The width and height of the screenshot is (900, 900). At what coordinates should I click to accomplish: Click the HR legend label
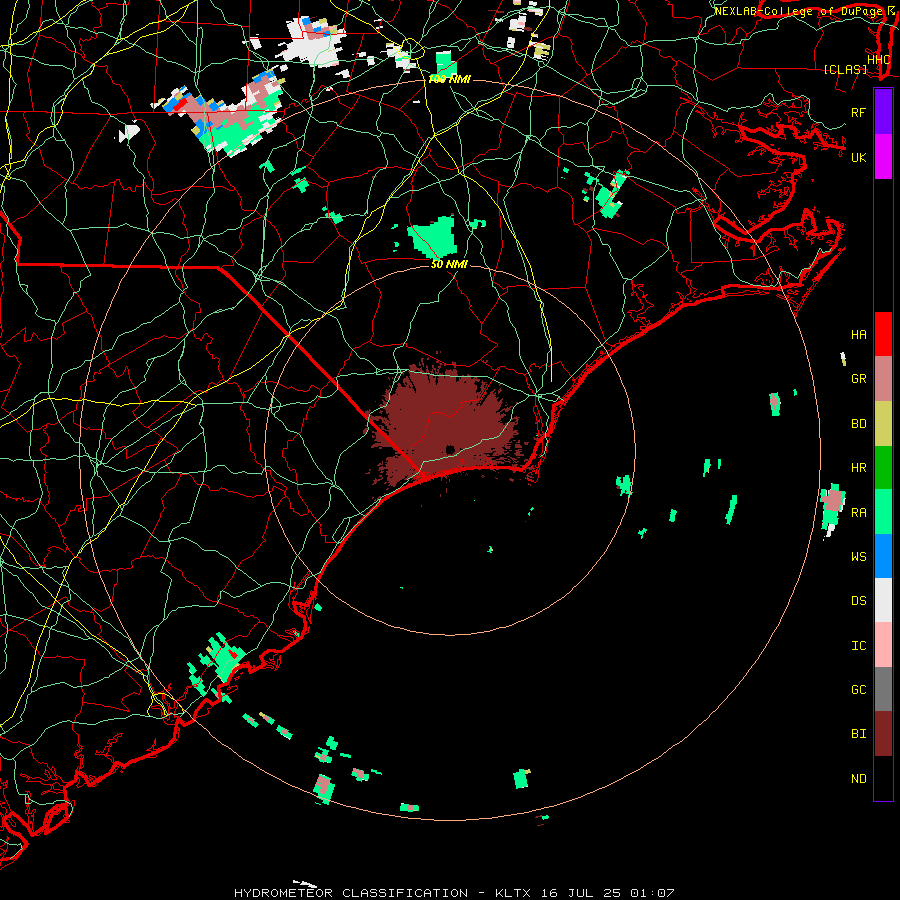click(858, 468)
